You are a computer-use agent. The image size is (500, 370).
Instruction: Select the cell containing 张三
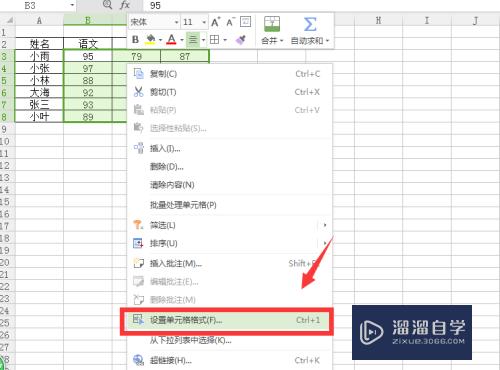(39, 105)
